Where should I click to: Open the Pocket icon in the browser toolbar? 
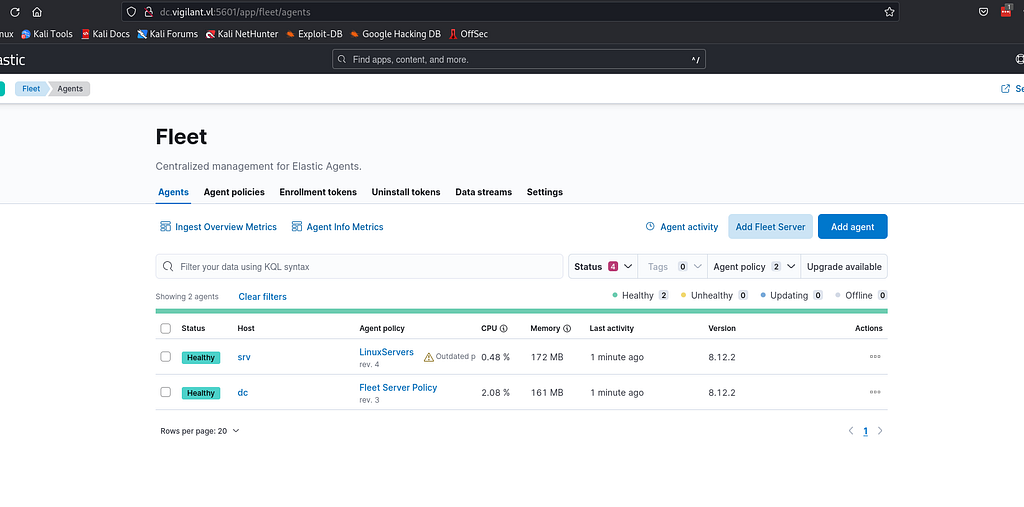[x=983, y=12]
